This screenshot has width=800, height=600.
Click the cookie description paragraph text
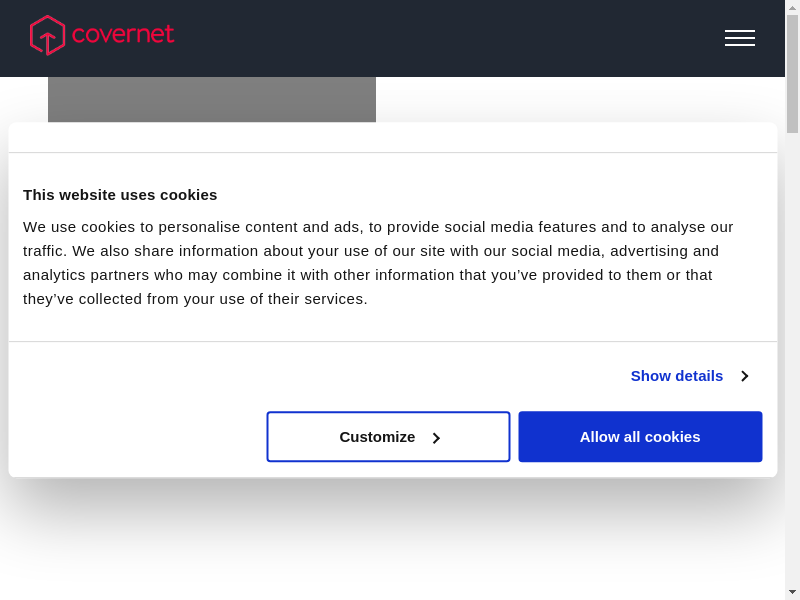tap(380, 262)
